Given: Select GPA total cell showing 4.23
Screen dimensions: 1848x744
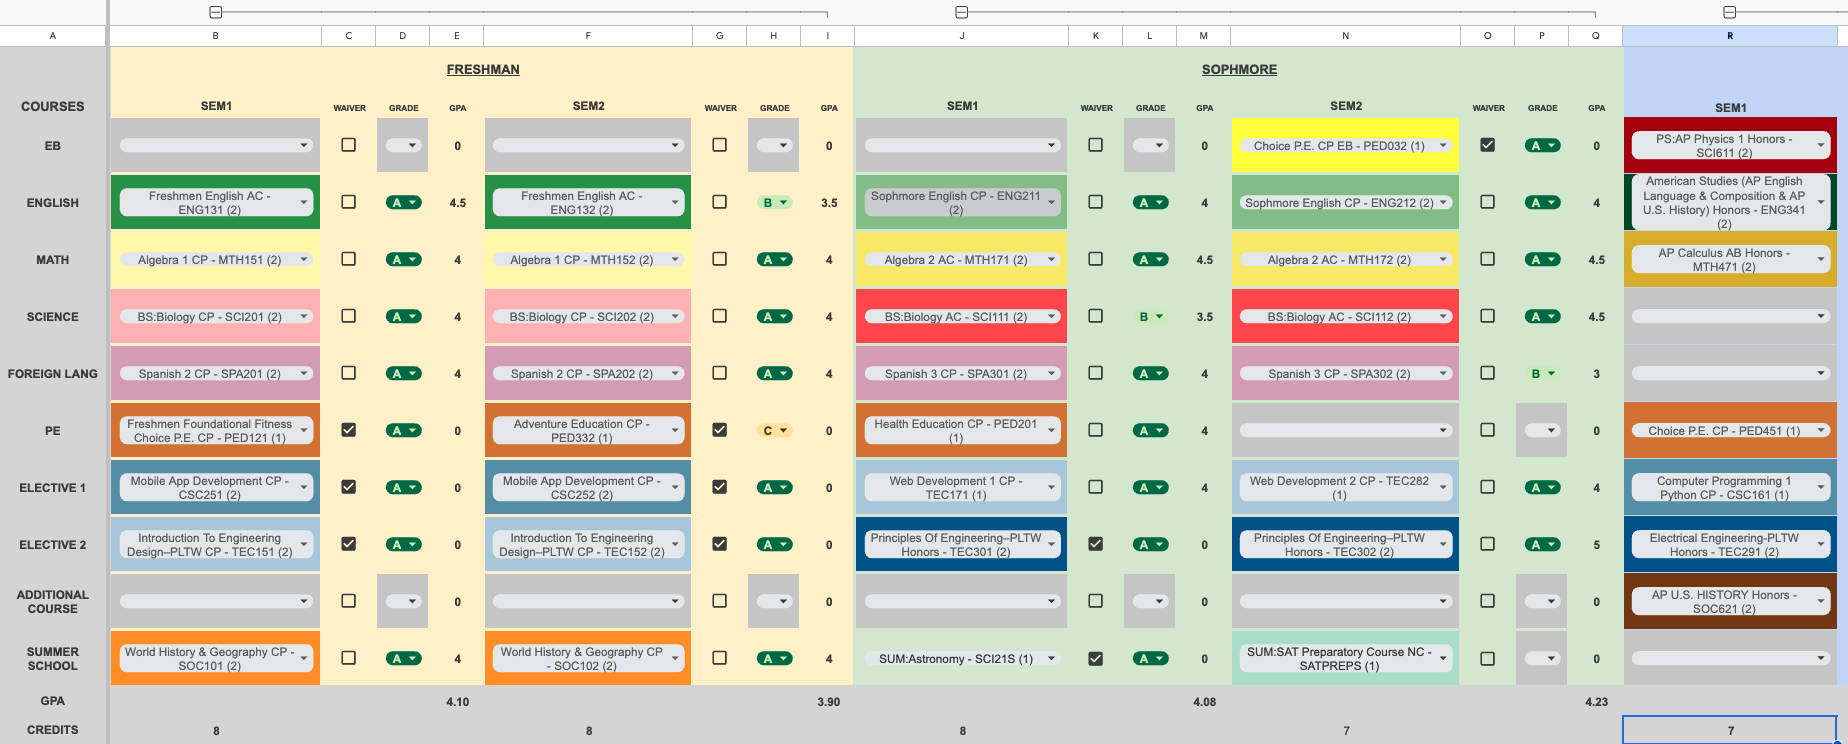Looking at the screenshot, I should click(1596, 702).
